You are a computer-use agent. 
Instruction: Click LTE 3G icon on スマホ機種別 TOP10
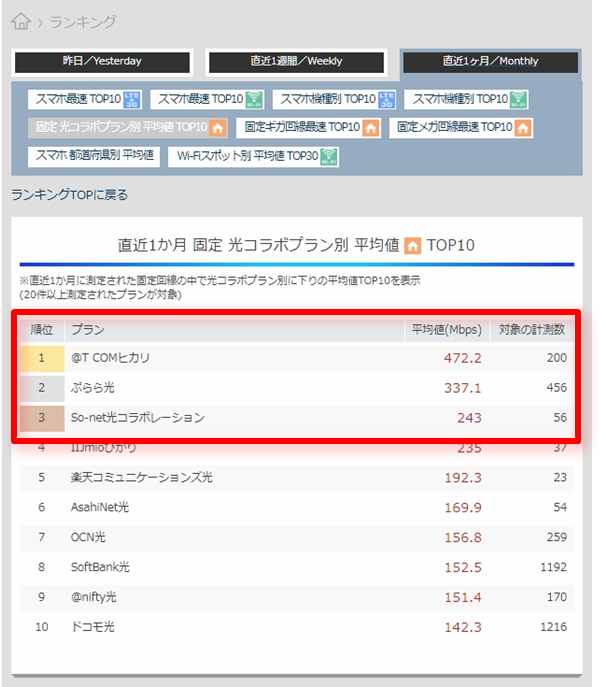coord(386,99)
